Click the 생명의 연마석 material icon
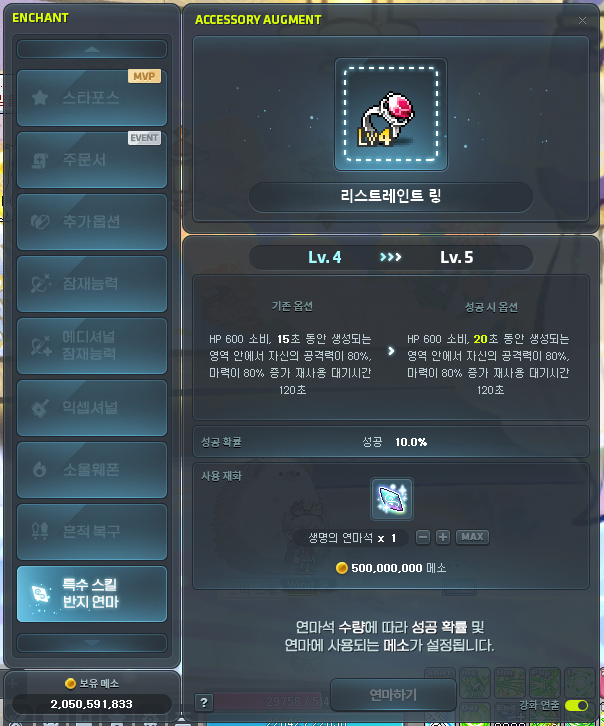604x726 pixels. (x=392, y=499)
